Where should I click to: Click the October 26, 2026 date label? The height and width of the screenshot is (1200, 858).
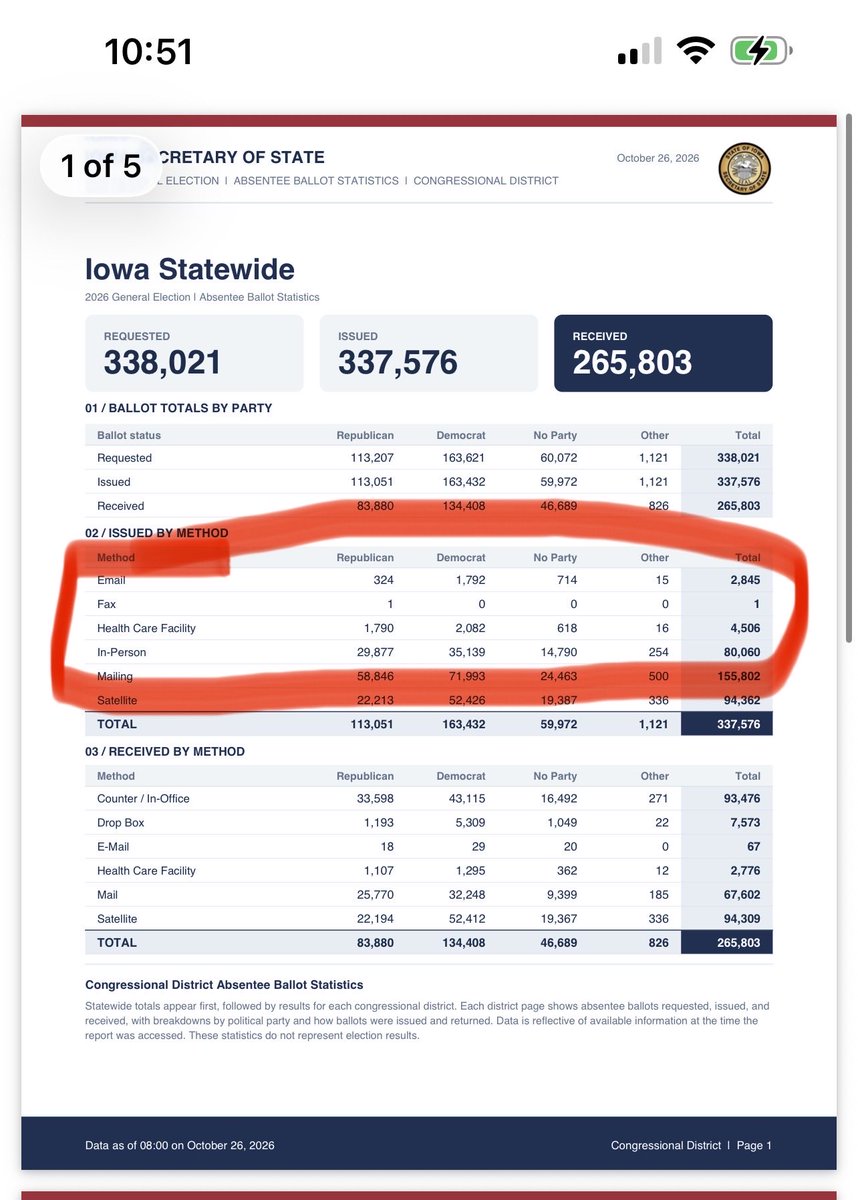point(658,158)
